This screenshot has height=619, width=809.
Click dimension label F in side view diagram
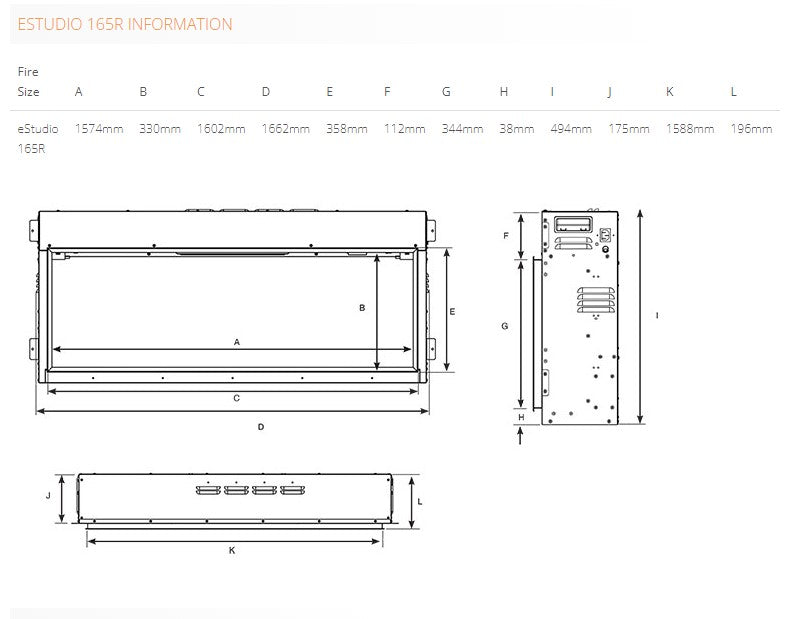[x=506, y=236]
